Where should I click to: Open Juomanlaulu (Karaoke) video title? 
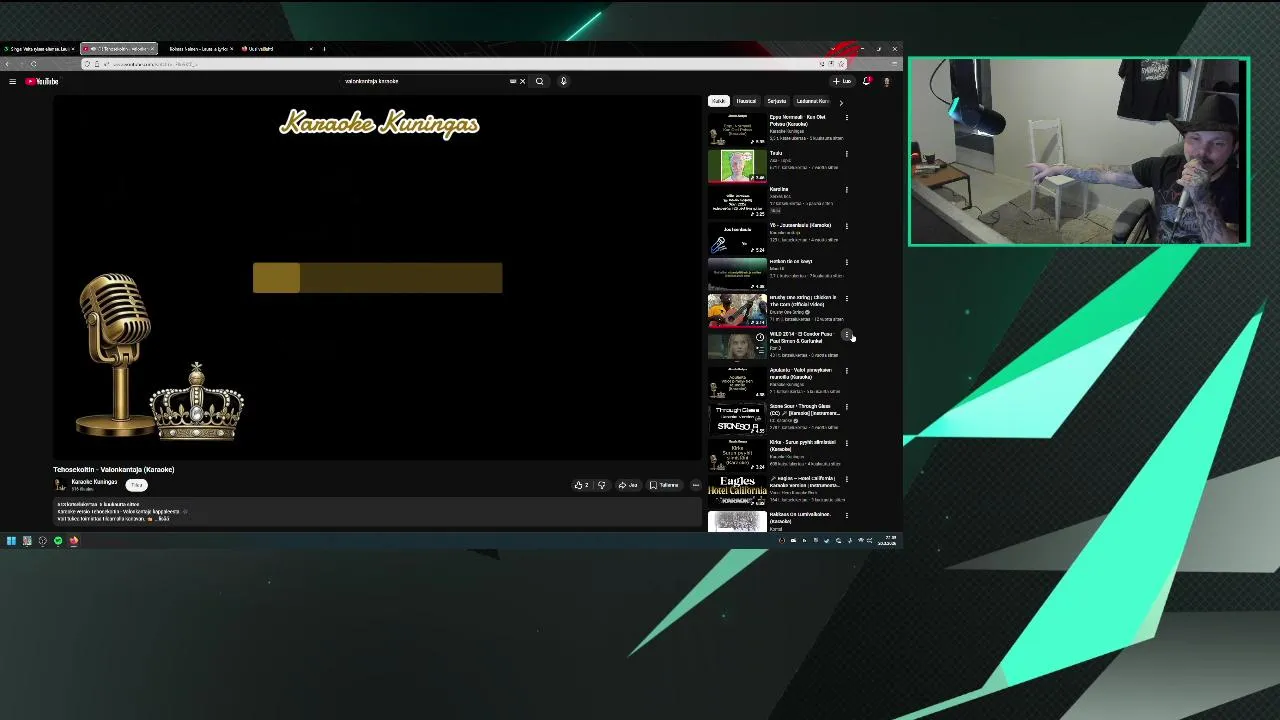click(x=801, y=225)
